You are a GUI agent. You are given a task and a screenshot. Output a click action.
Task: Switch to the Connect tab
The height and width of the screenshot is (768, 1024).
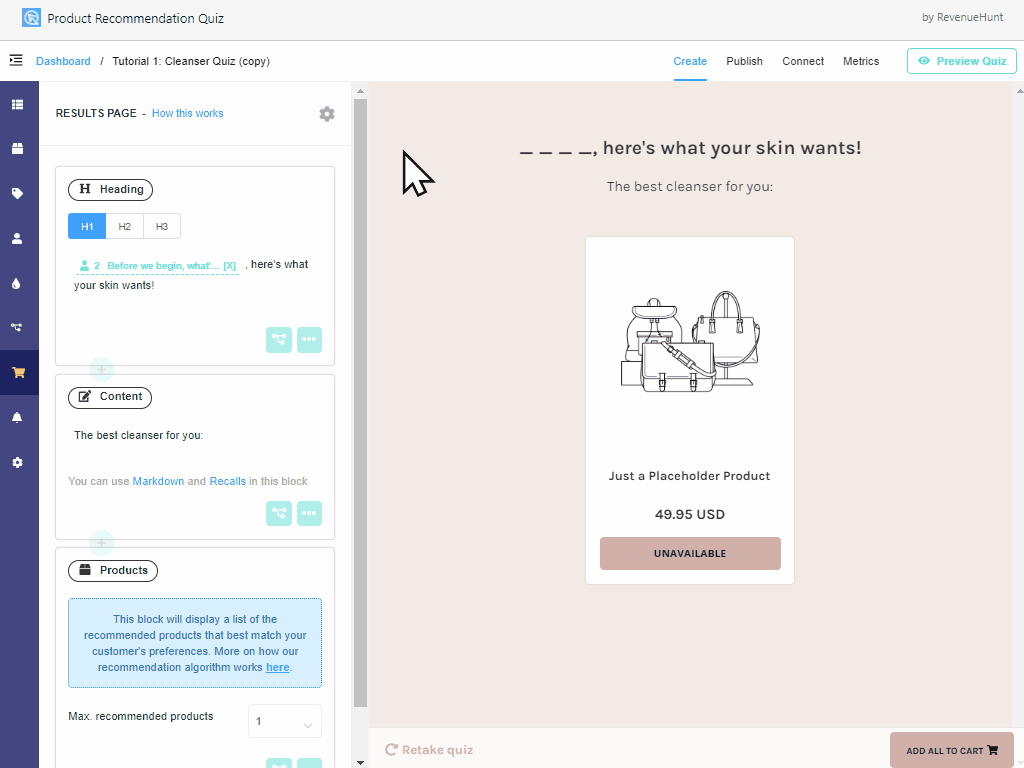803,61
